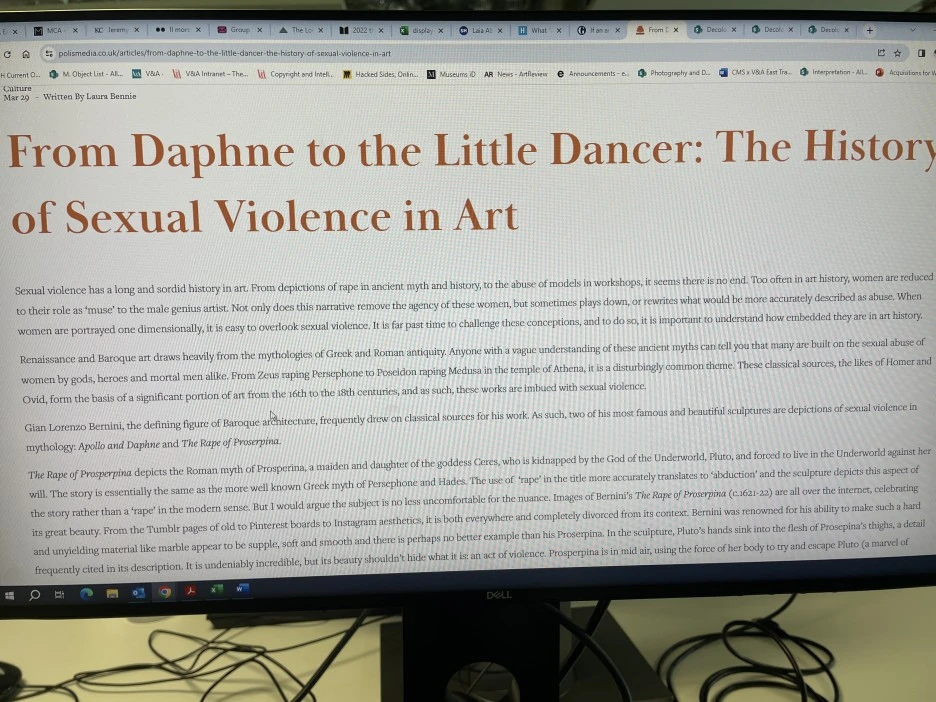
Task: Open the M. Object List bookmark
Action: [x=87, y=74]
